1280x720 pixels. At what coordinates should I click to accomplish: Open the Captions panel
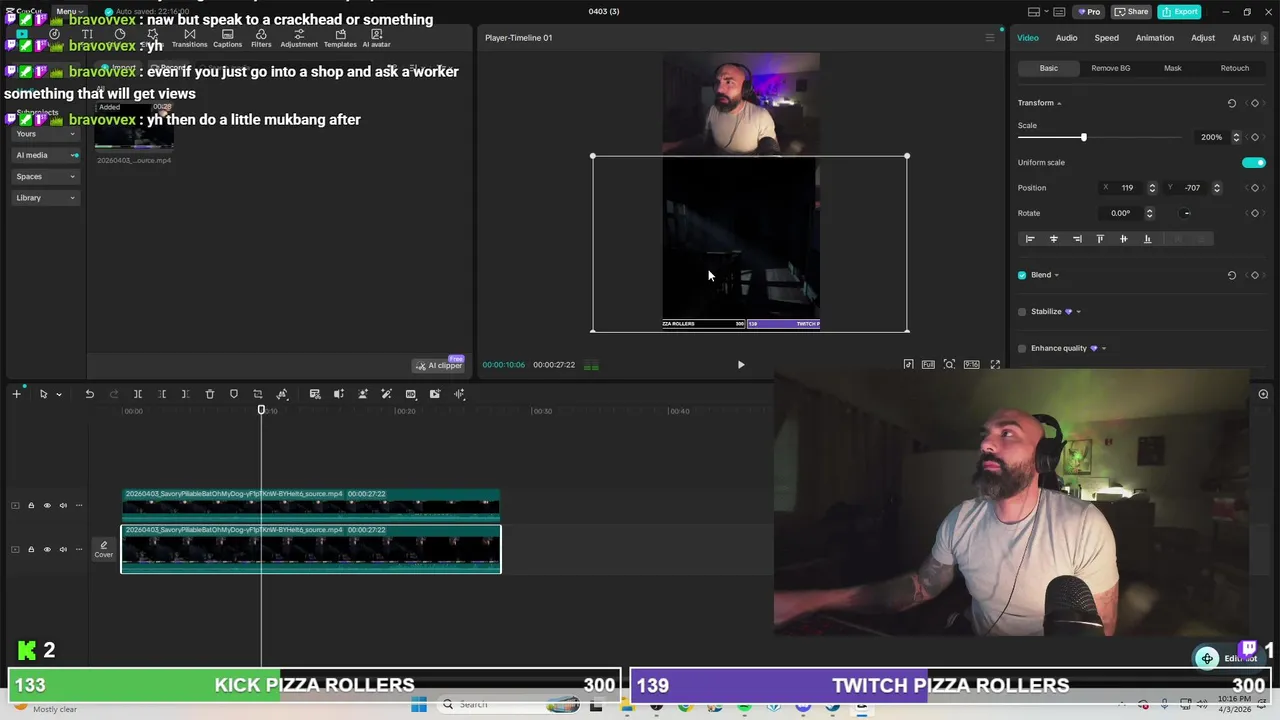click(227, 38)
